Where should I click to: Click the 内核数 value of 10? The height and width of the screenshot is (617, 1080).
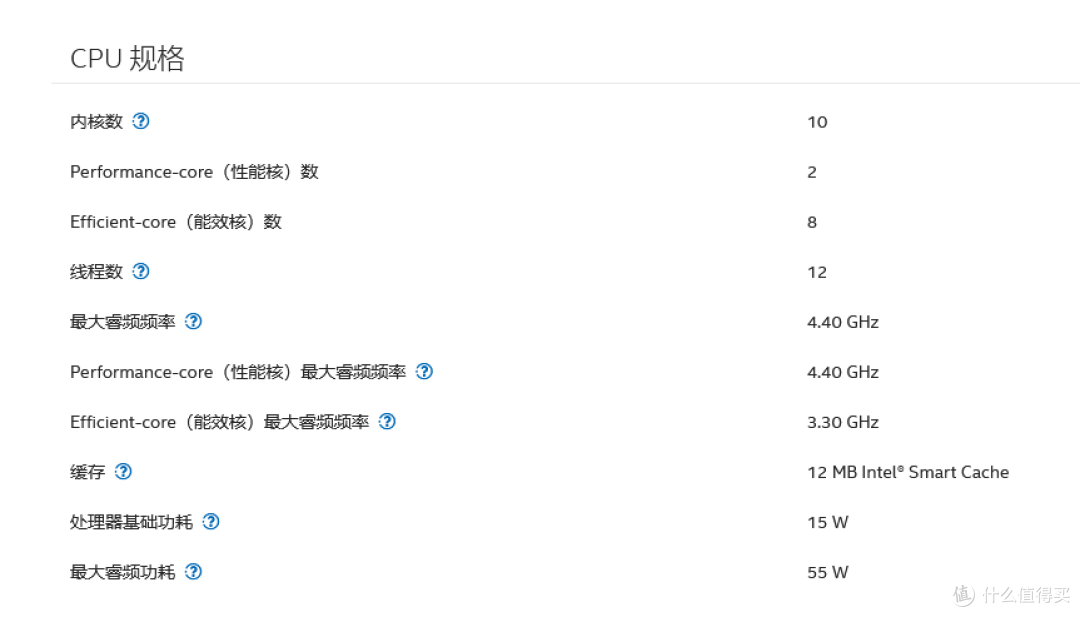click(817, 122)
